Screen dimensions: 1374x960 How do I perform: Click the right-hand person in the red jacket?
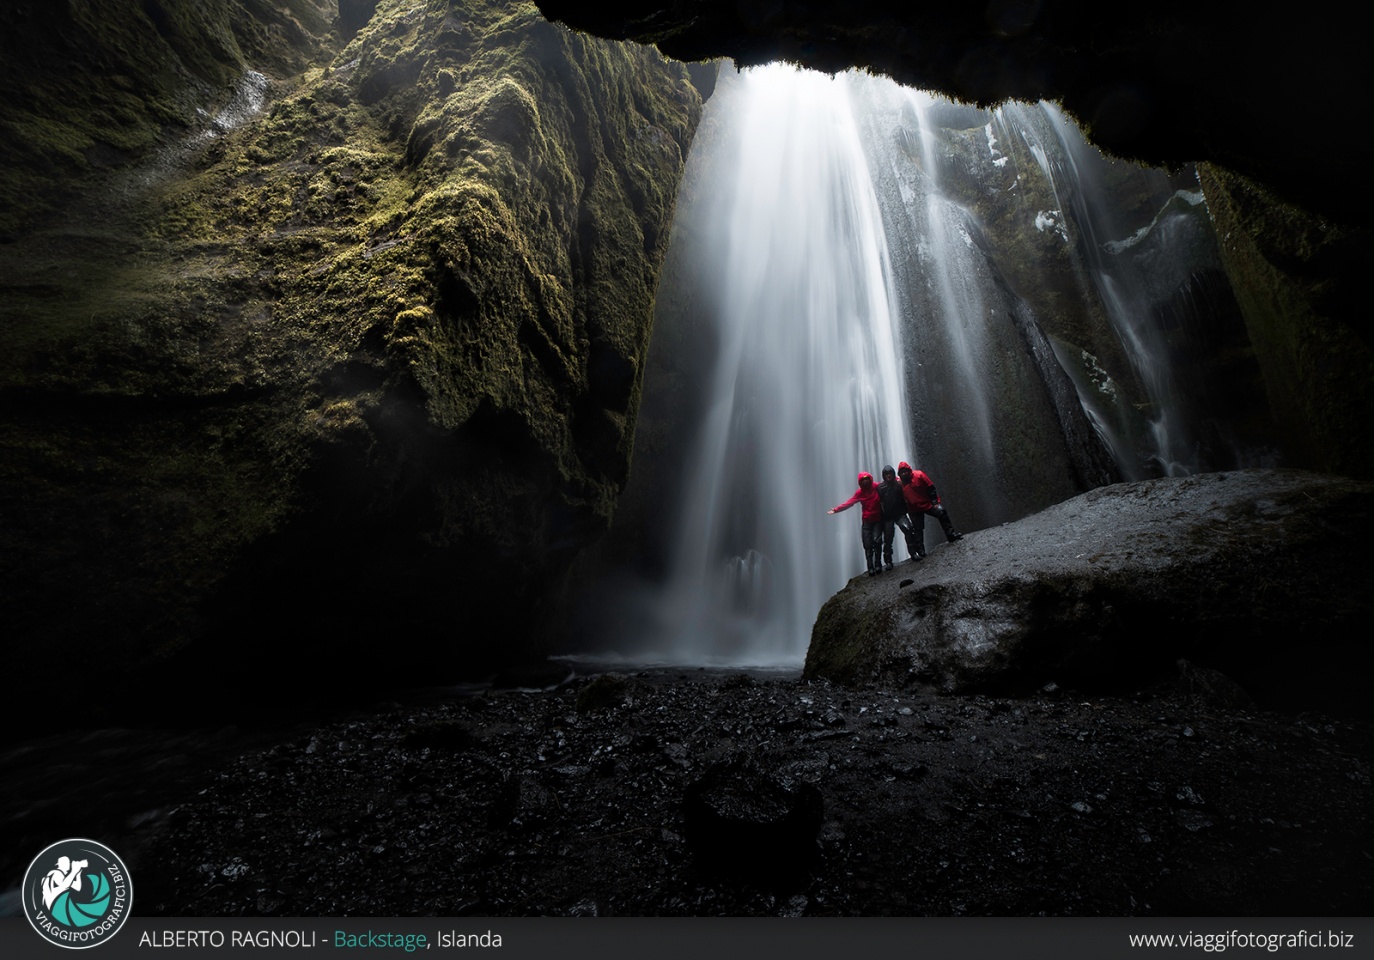[922, 500]
